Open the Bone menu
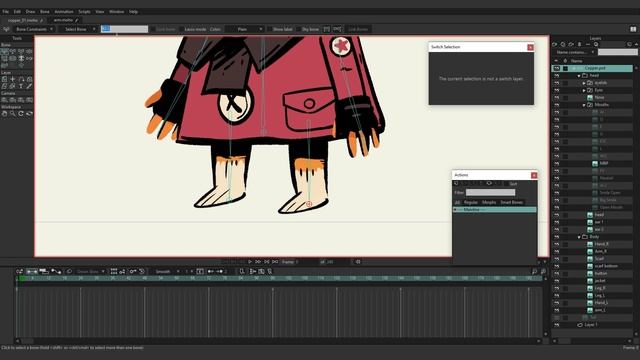 (44, 12)
